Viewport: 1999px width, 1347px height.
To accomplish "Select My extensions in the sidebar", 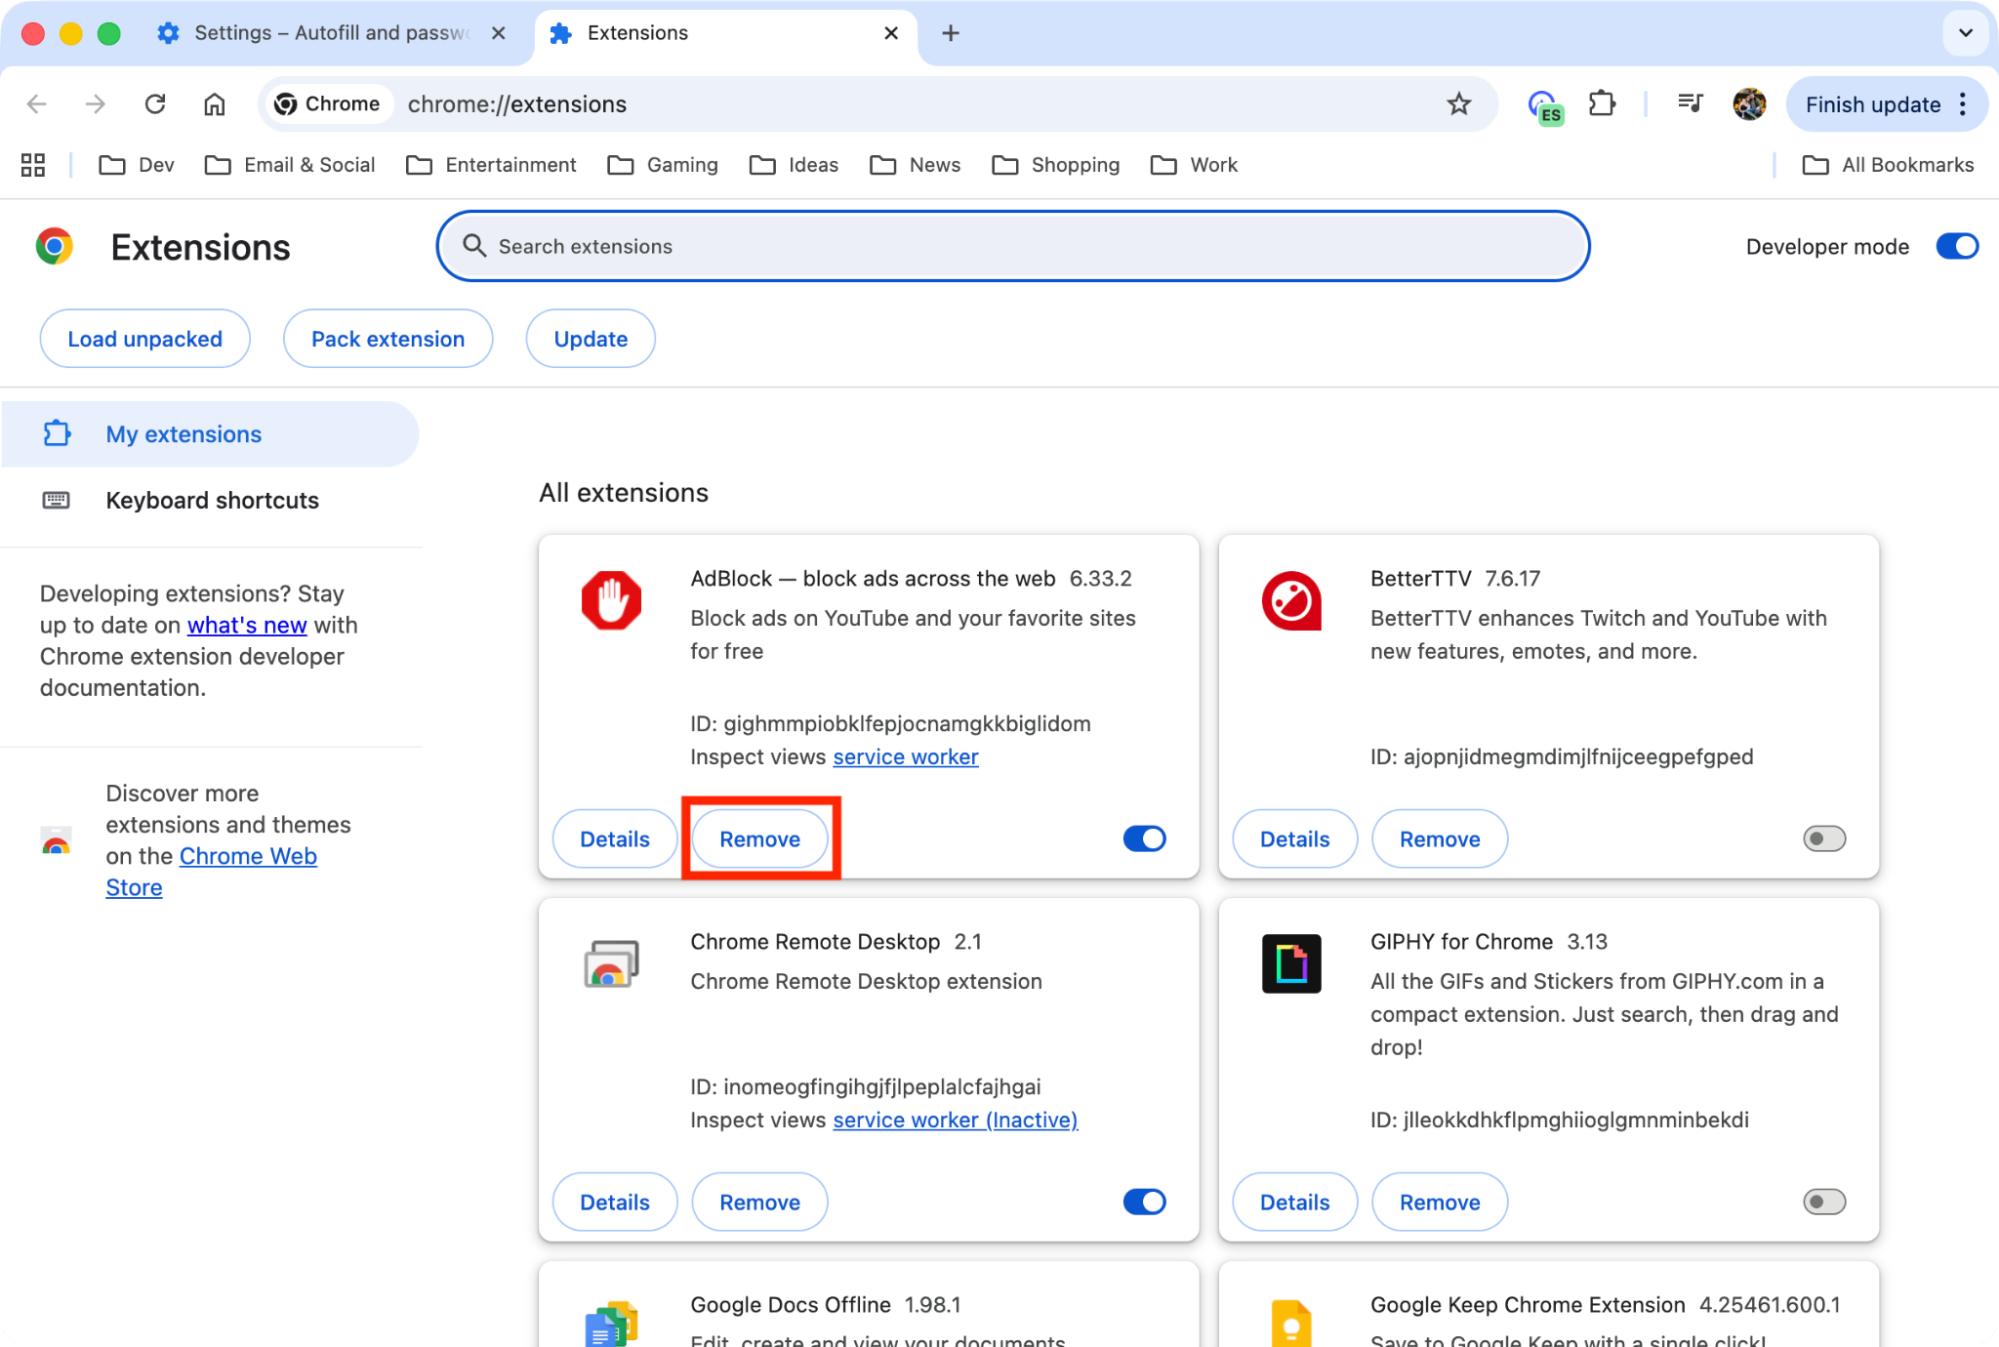I will [183, 434].
